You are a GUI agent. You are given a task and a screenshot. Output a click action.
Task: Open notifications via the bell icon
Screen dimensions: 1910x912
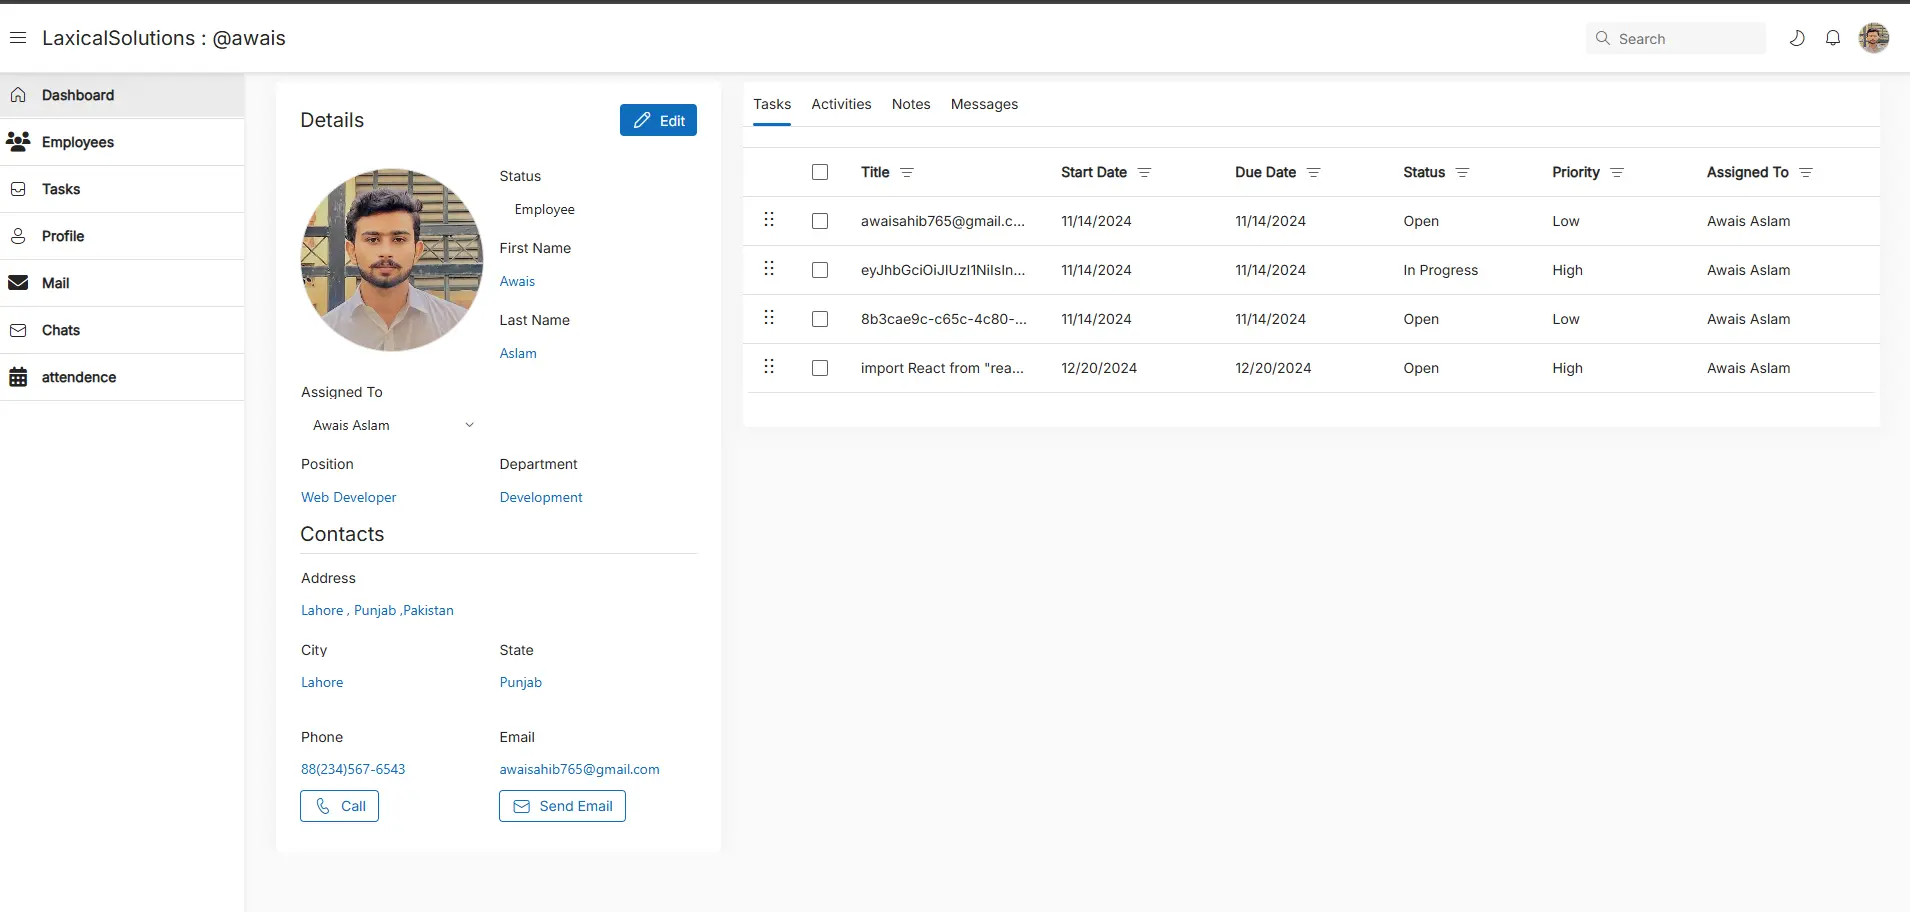point(1832,37)
